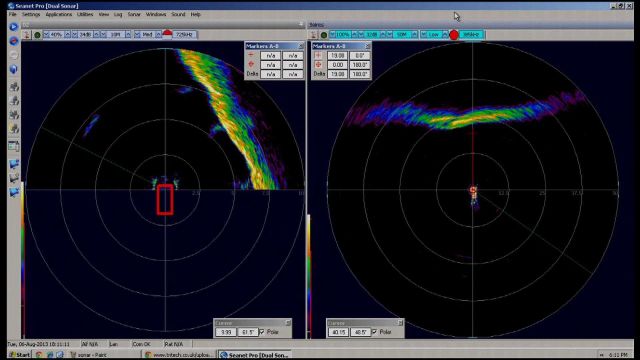This screenshot has width=640, height=360.
Task: Switch to the tritech.co.uk browser taskbar window
Action: pos(179,355)
